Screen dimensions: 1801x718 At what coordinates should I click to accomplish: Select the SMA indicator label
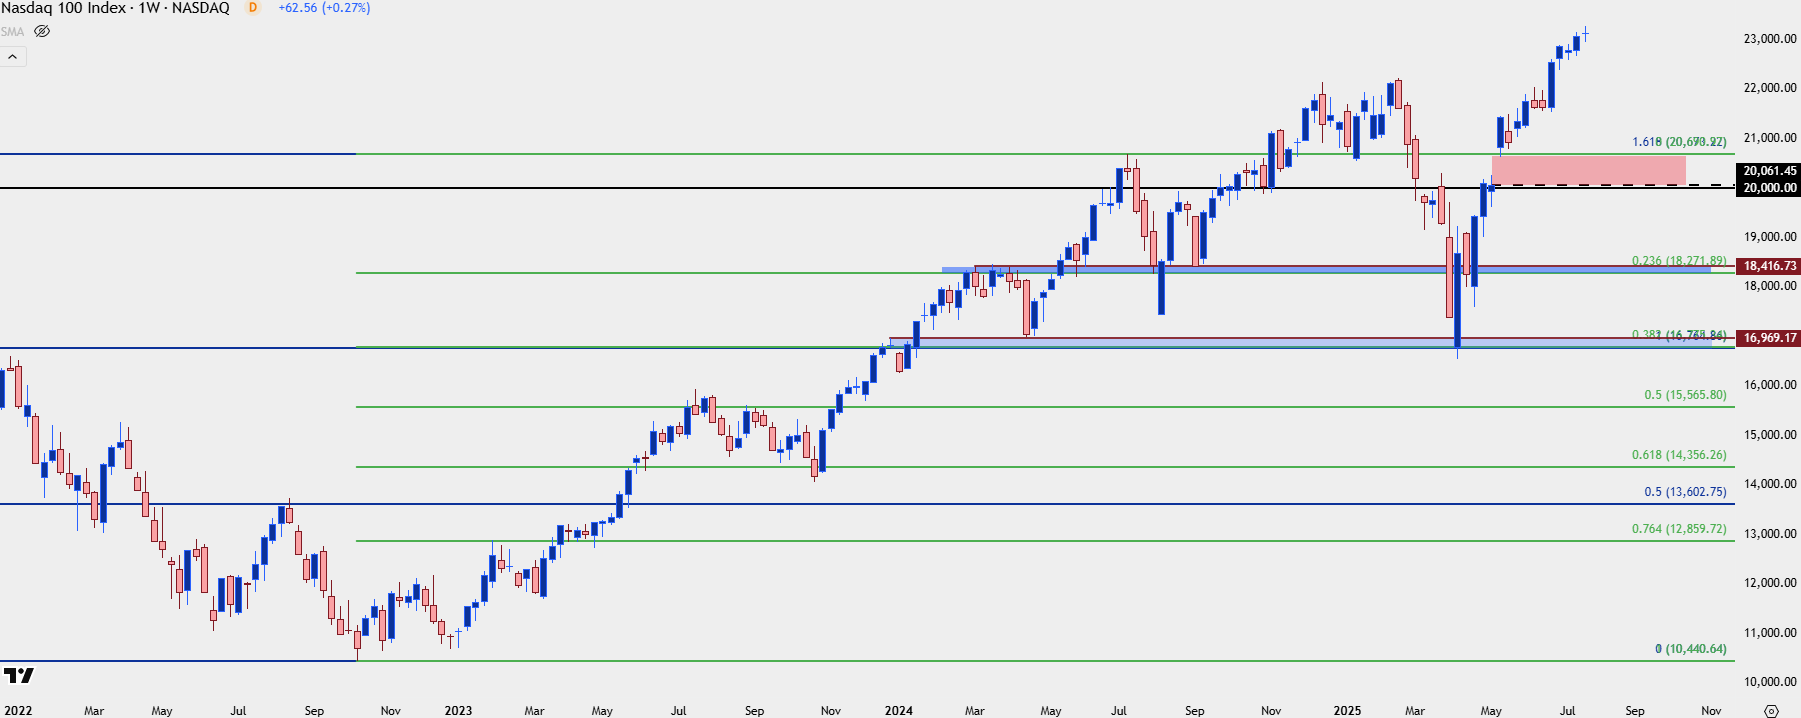(x=12, y=32)
